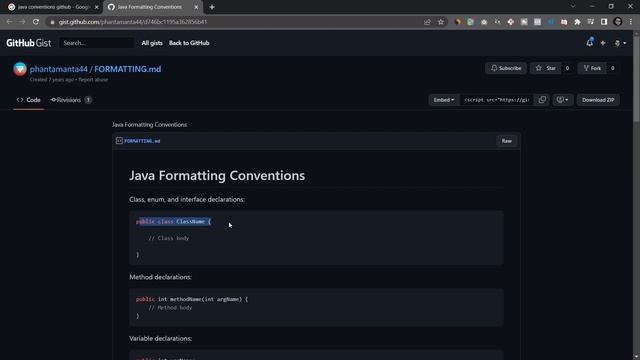Screen dimensions: 640x360
Task: Open the save-to-desktop dropdown
Action: [562, 100]
